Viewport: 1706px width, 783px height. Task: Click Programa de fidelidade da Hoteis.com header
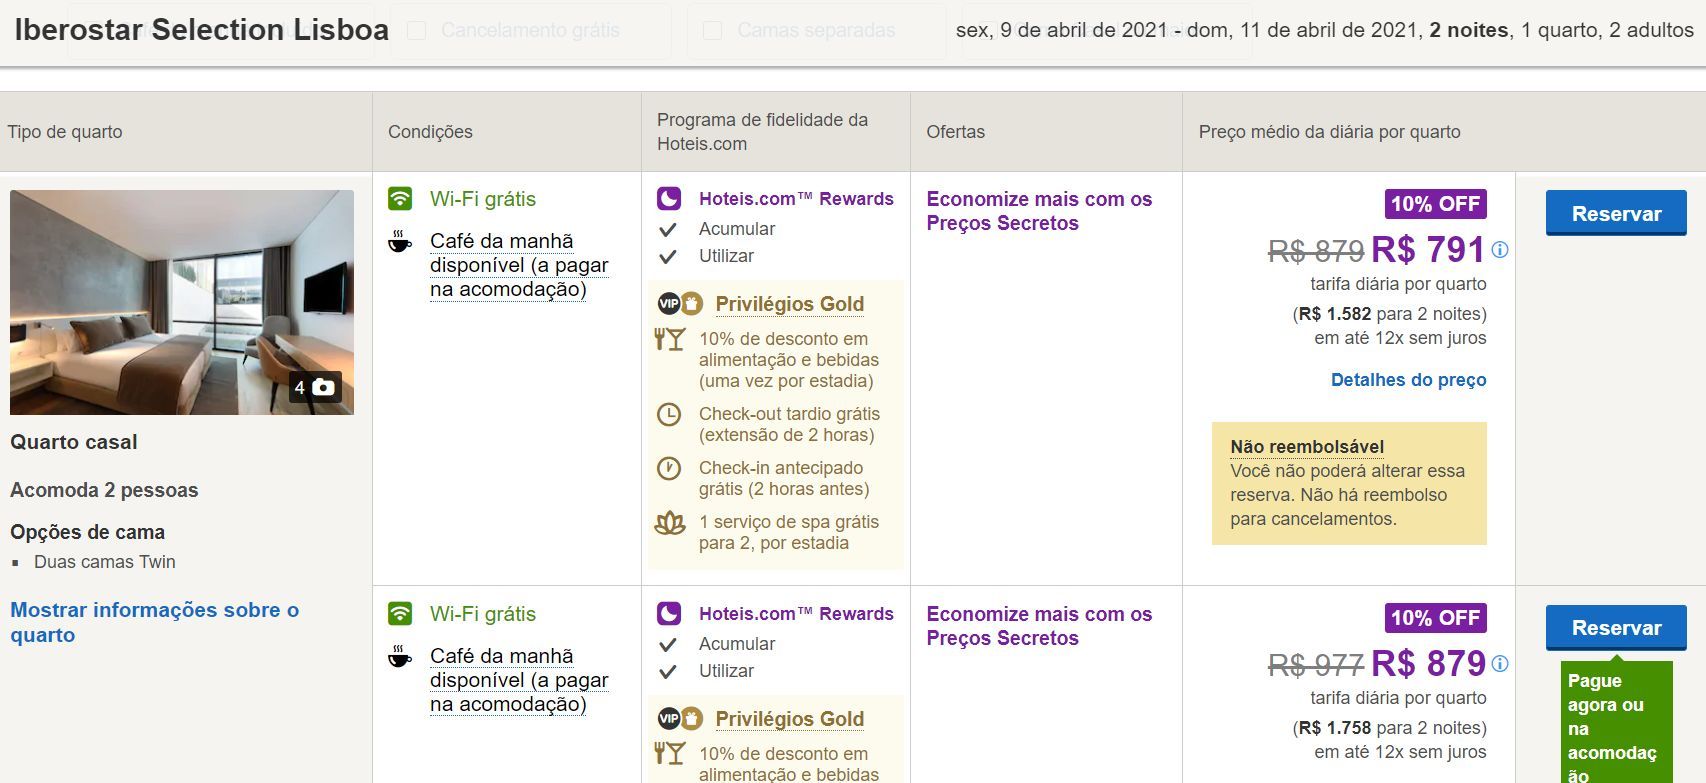click(x=762, y=132)
